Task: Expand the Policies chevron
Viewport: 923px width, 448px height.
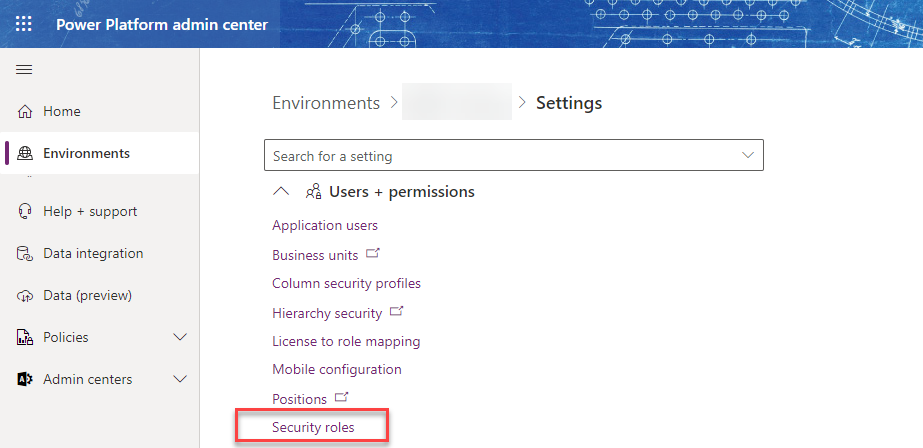Action: point(180,337)
